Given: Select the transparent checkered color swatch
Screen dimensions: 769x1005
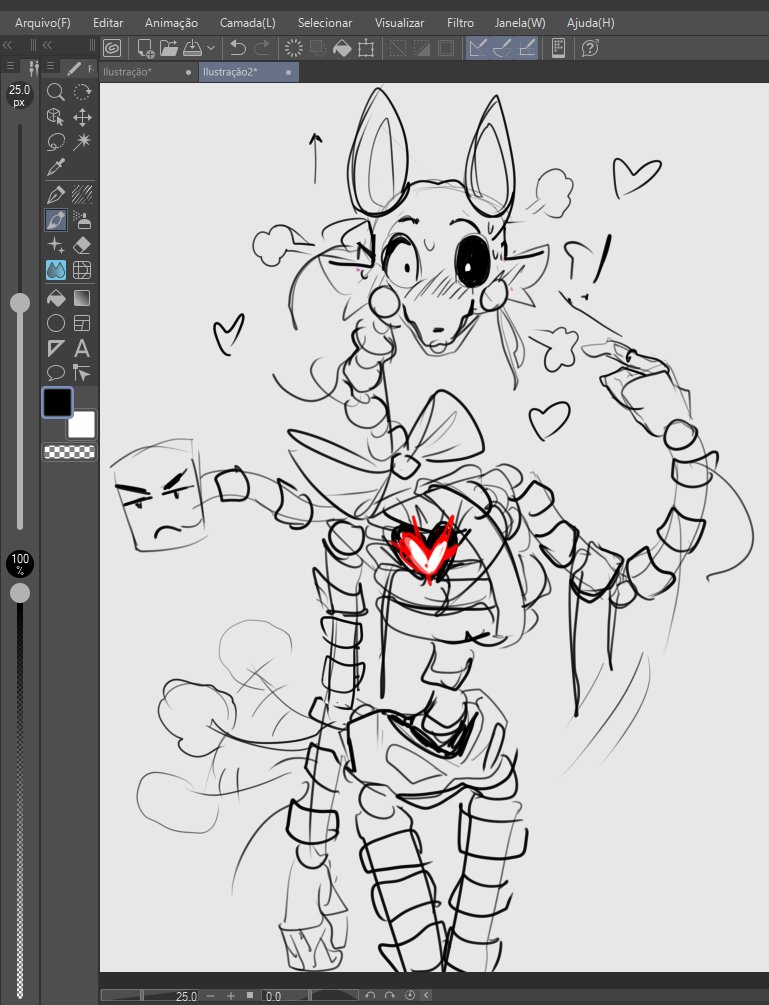Looking at the screenshot, I should 69,452.
